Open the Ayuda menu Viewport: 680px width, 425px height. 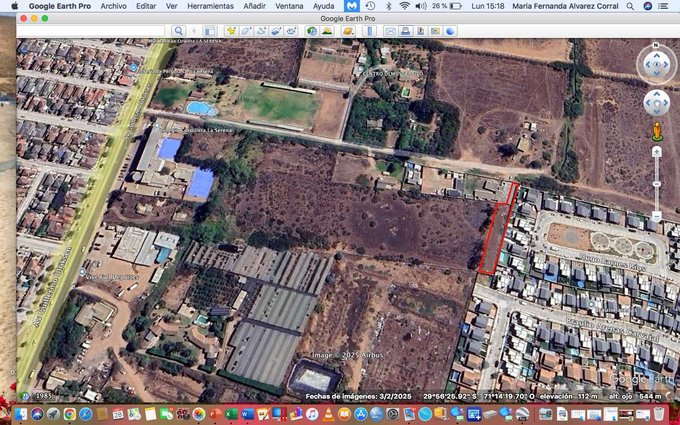pos(324,6)
